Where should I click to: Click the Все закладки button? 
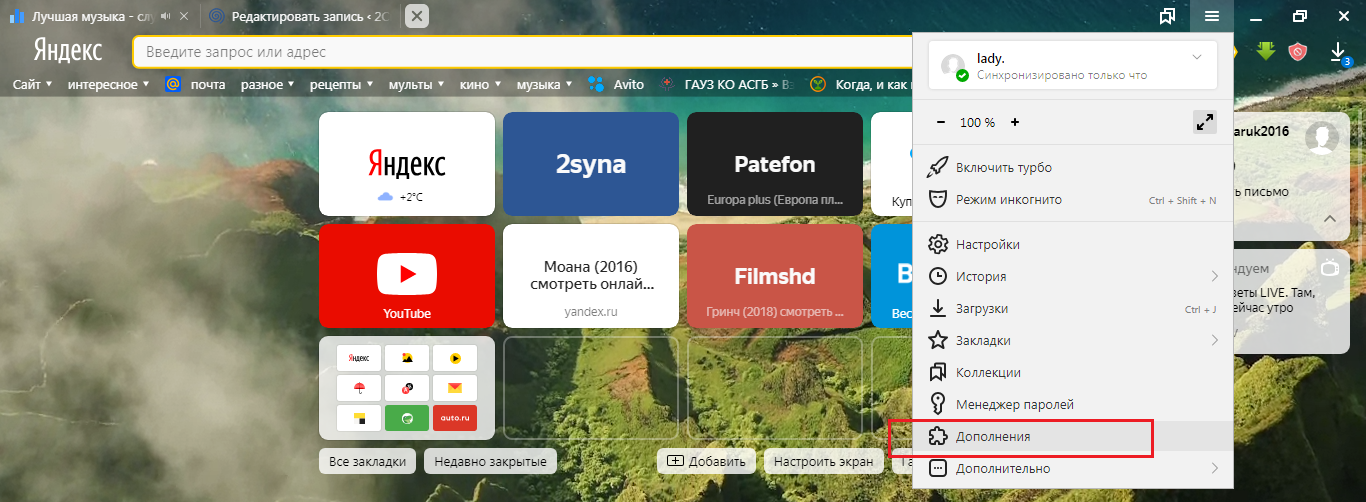[367, 461]
